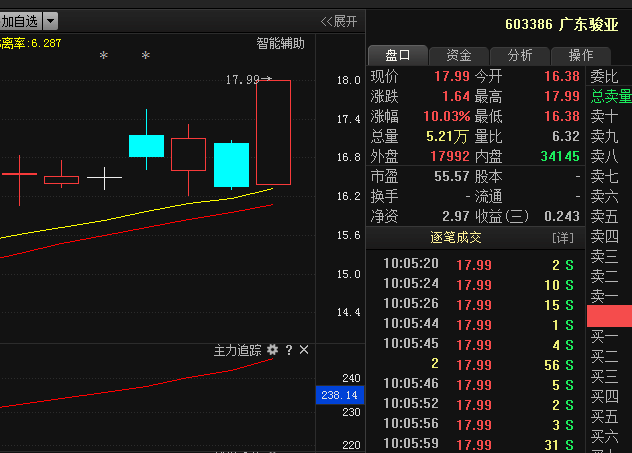Select the 56 lot trade row
The height and width of the screenshot is (453, 632).
[x=476, y=365]
